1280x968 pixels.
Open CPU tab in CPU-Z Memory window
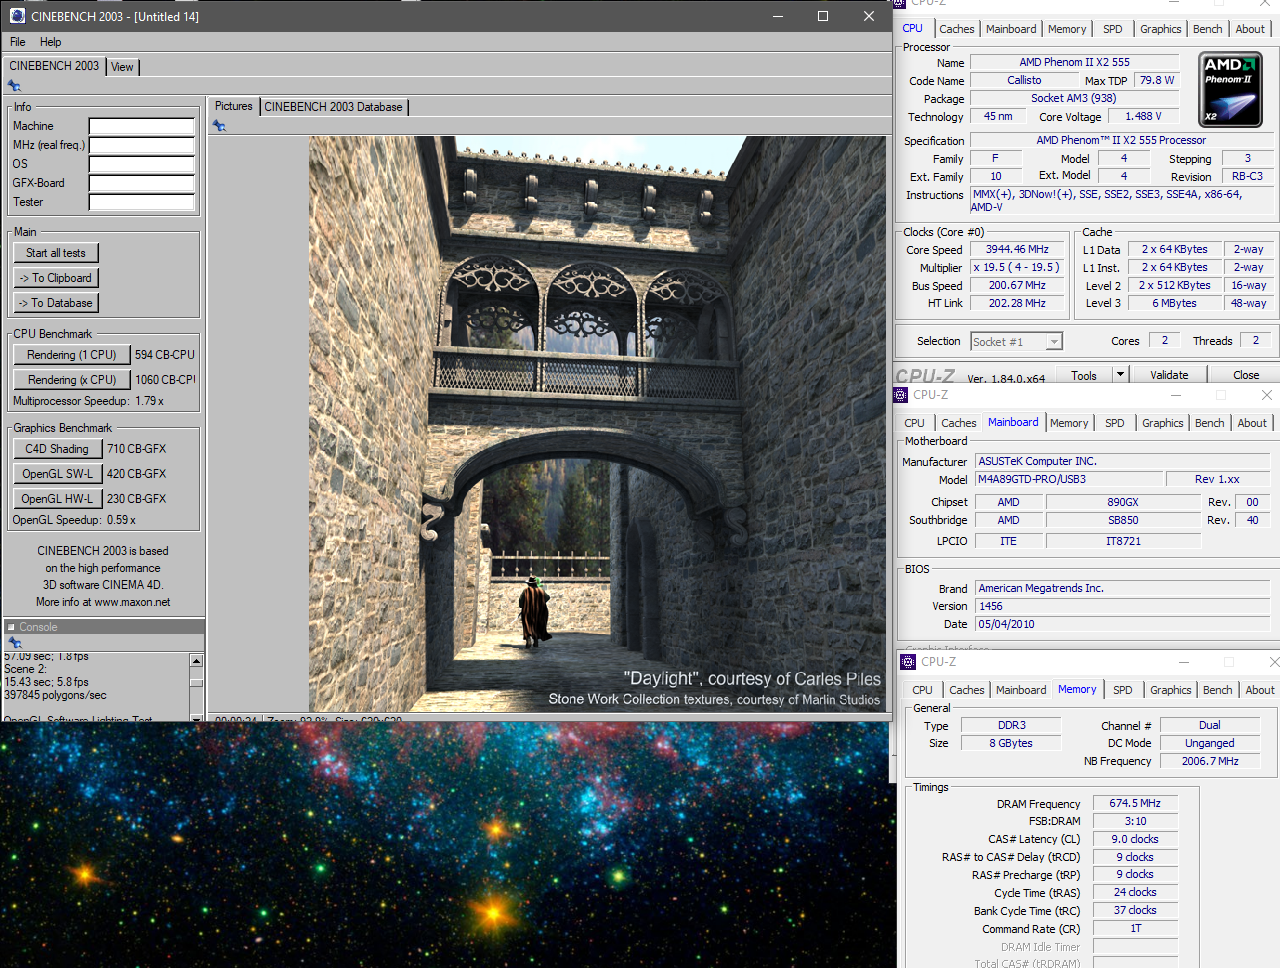point(923,690)
